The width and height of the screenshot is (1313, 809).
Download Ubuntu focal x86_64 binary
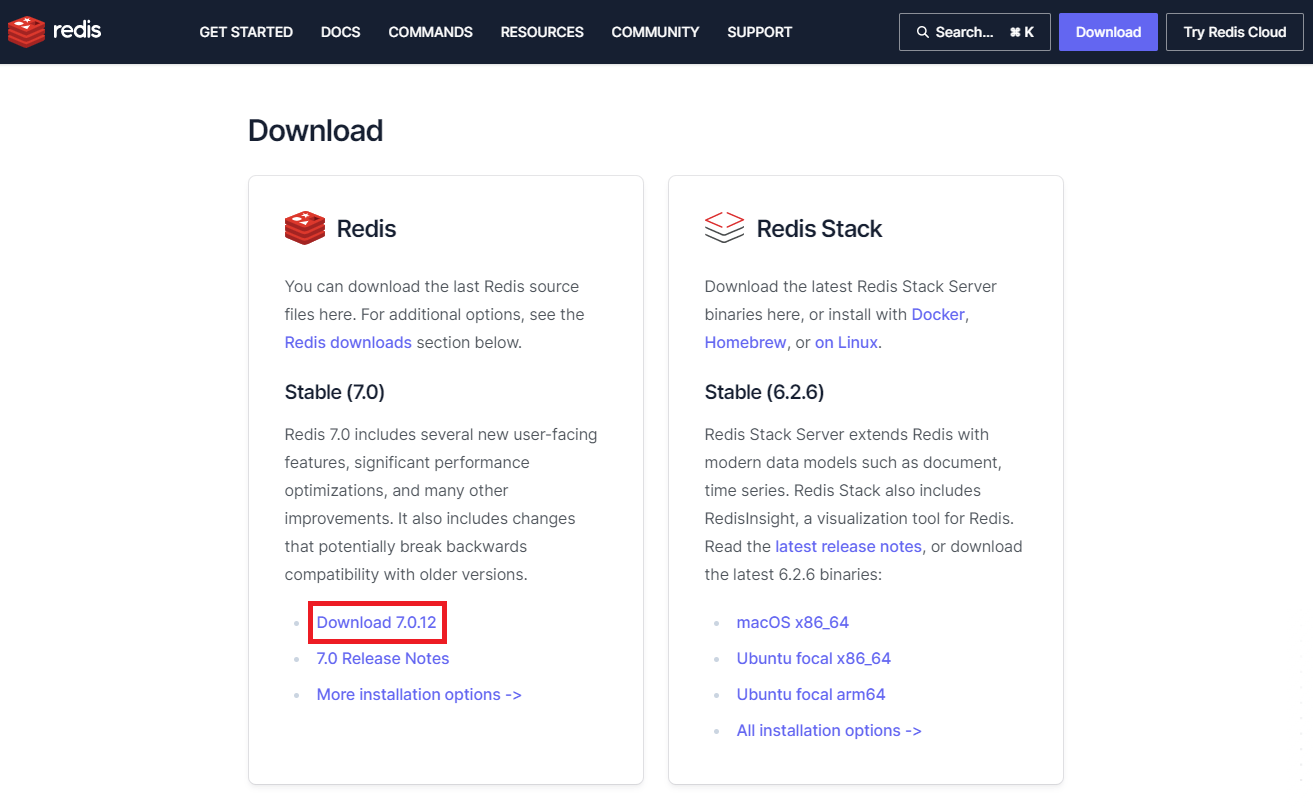(814, 658)
